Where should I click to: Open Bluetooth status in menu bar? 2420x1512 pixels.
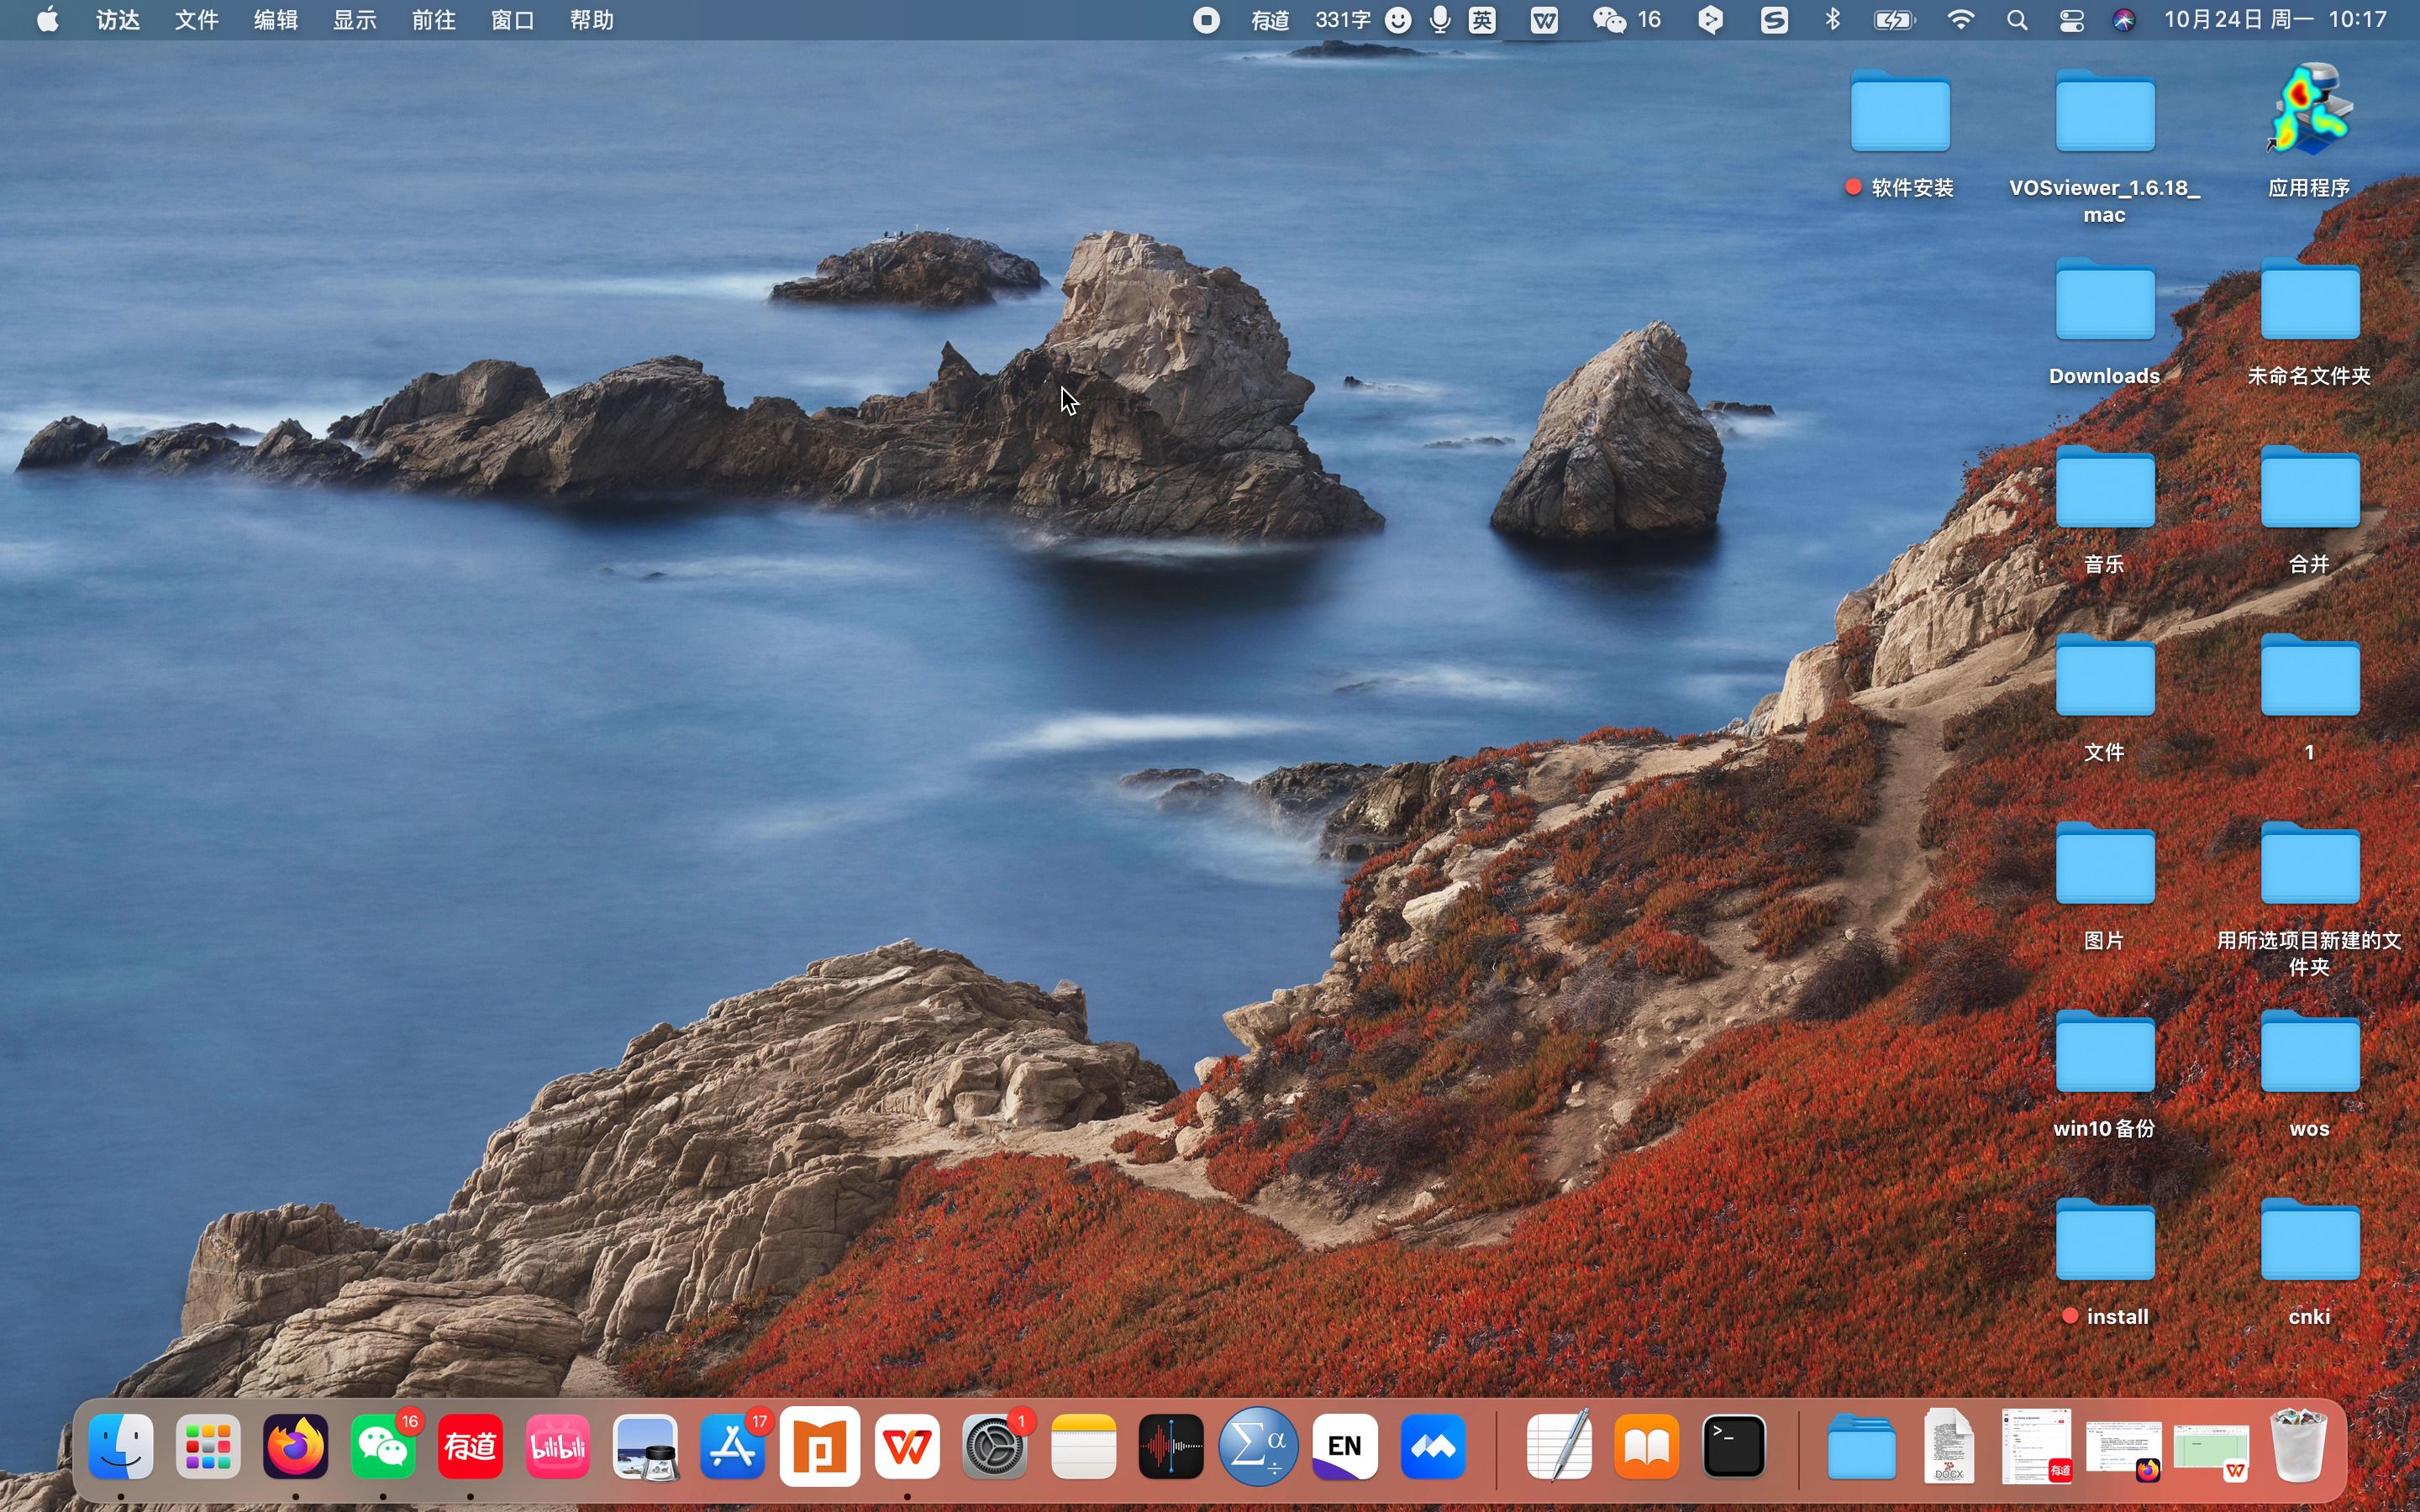click(x=1832, y=20)
